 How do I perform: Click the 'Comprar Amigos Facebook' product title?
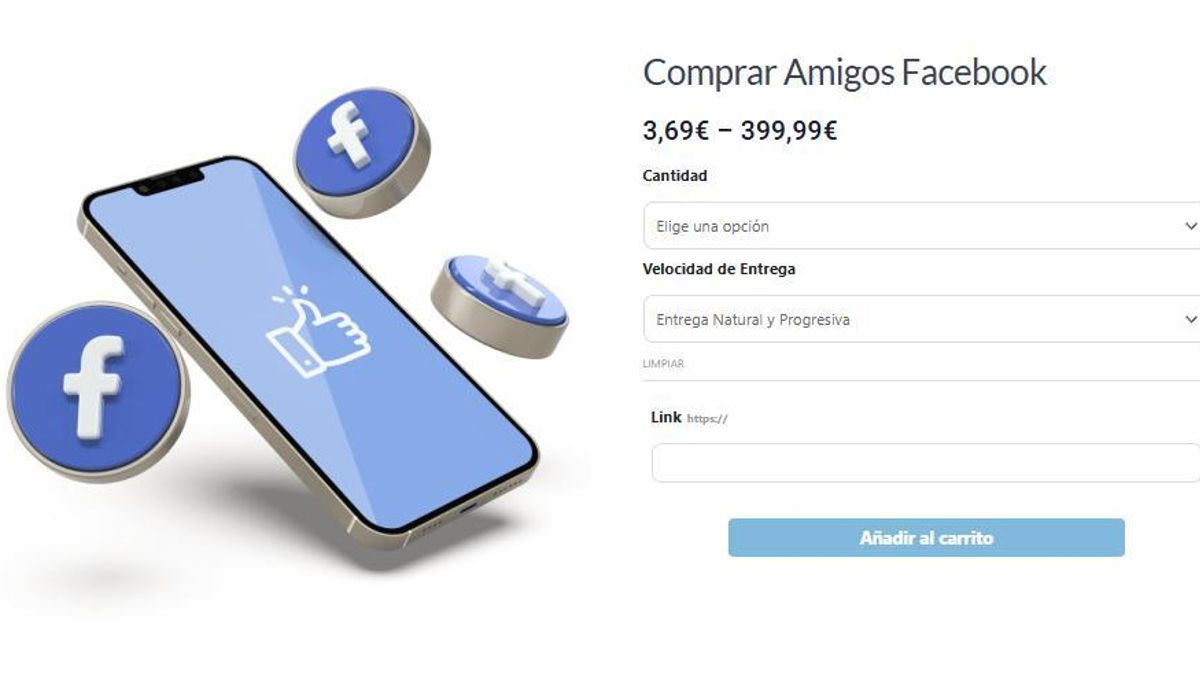845,73
